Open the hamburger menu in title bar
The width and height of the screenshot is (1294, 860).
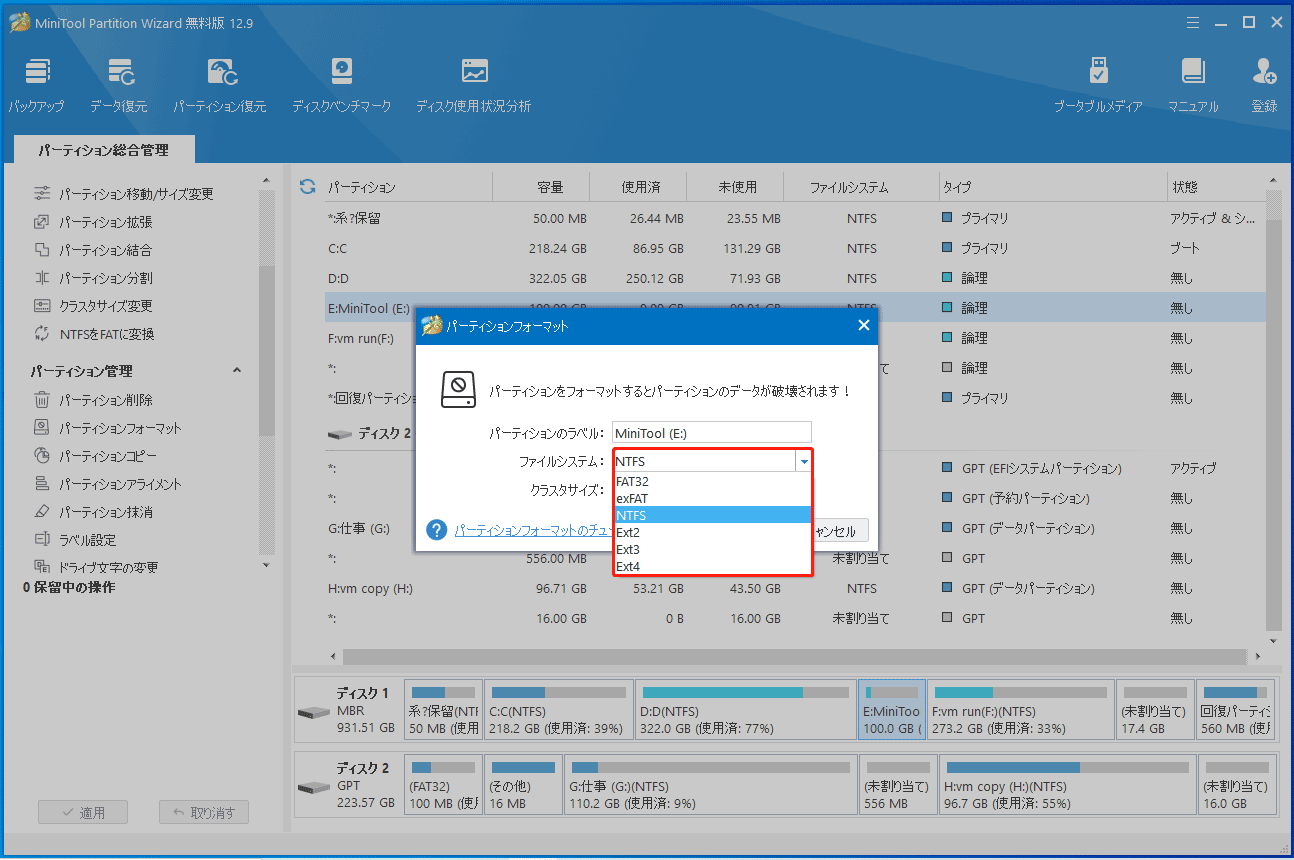(1192, 22)
